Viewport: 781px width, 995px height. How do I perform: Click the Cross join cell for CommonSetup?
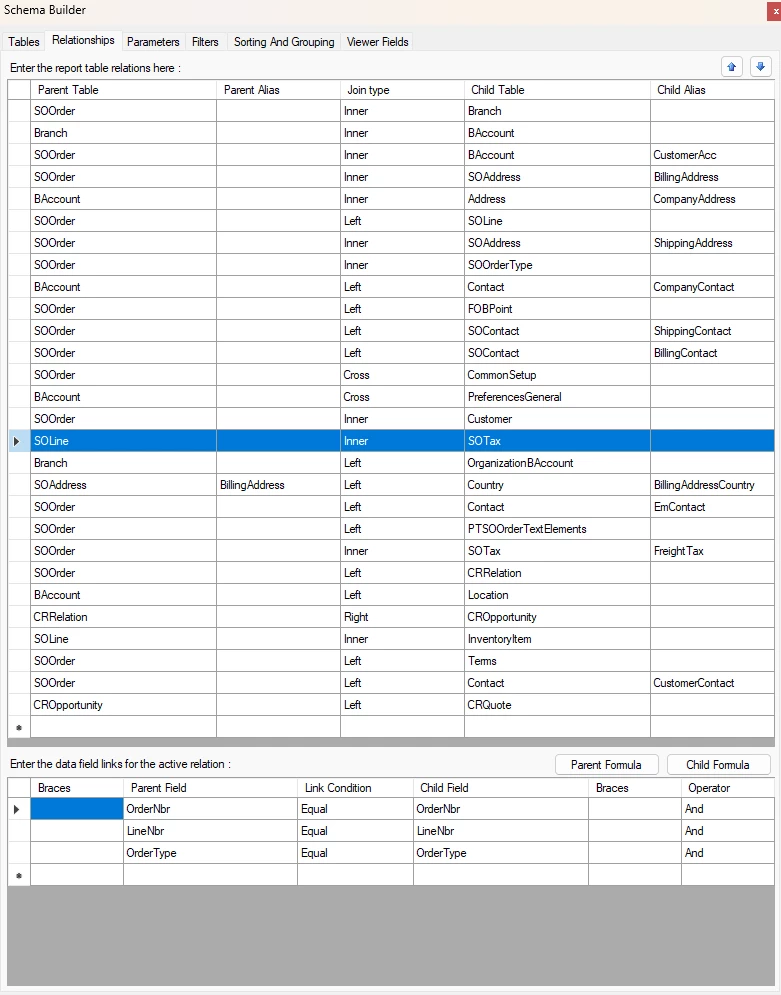(x=402, y=375)
